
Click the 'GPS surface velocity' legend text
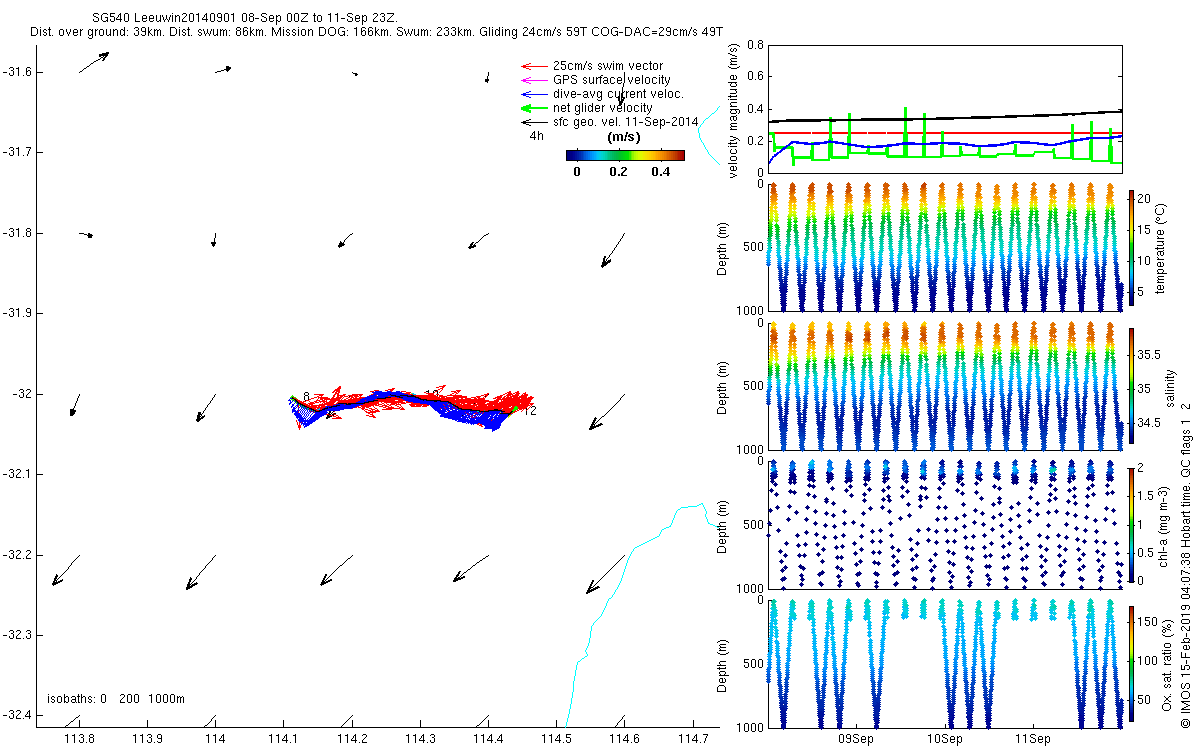click(x=611, y=80)
